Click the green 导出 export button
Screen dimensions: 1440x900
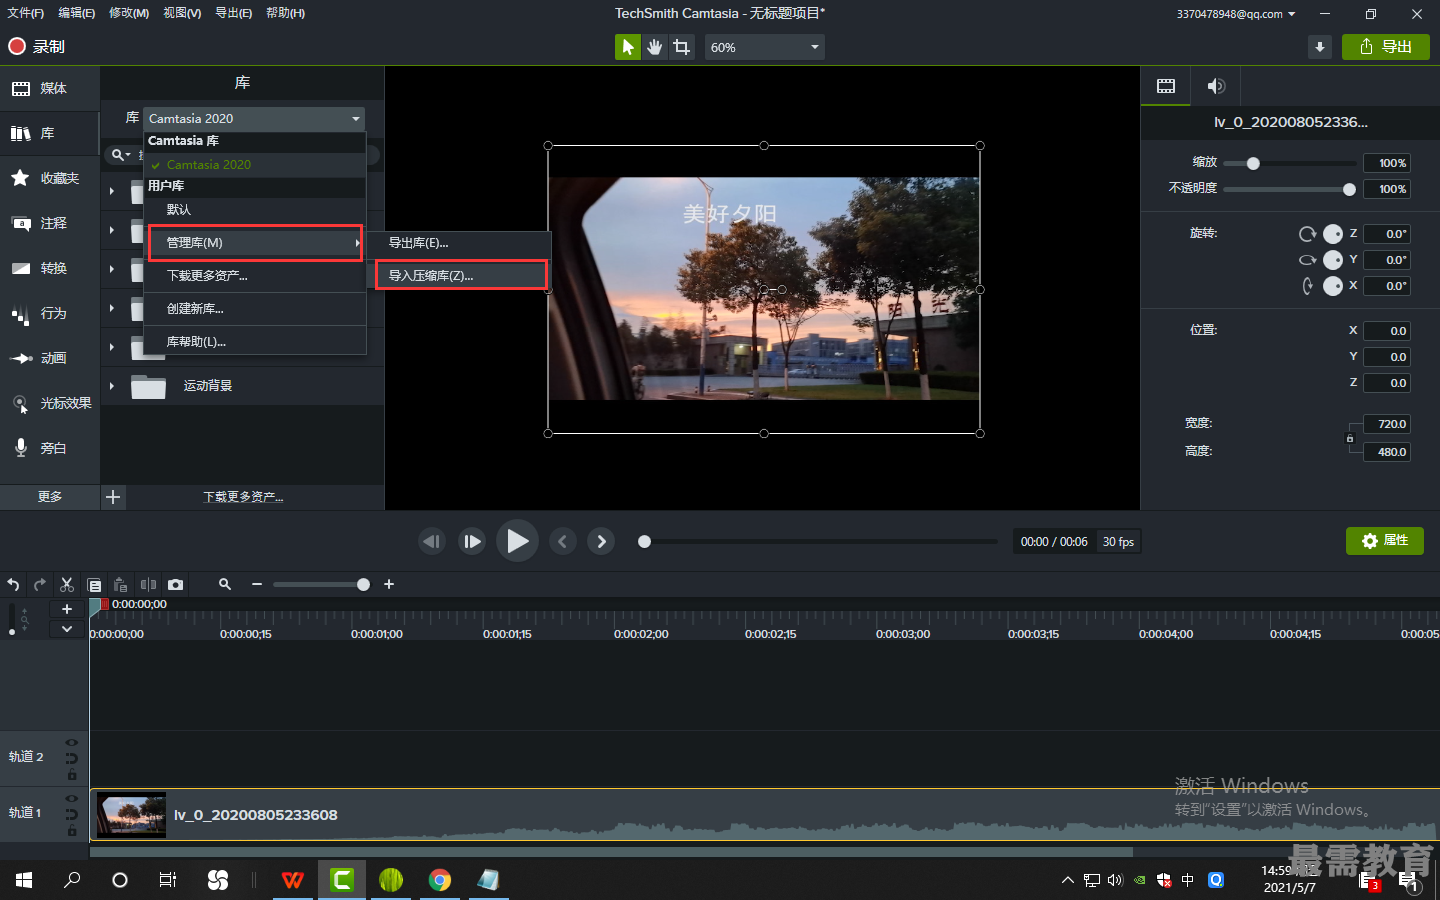pos(1386,47)
